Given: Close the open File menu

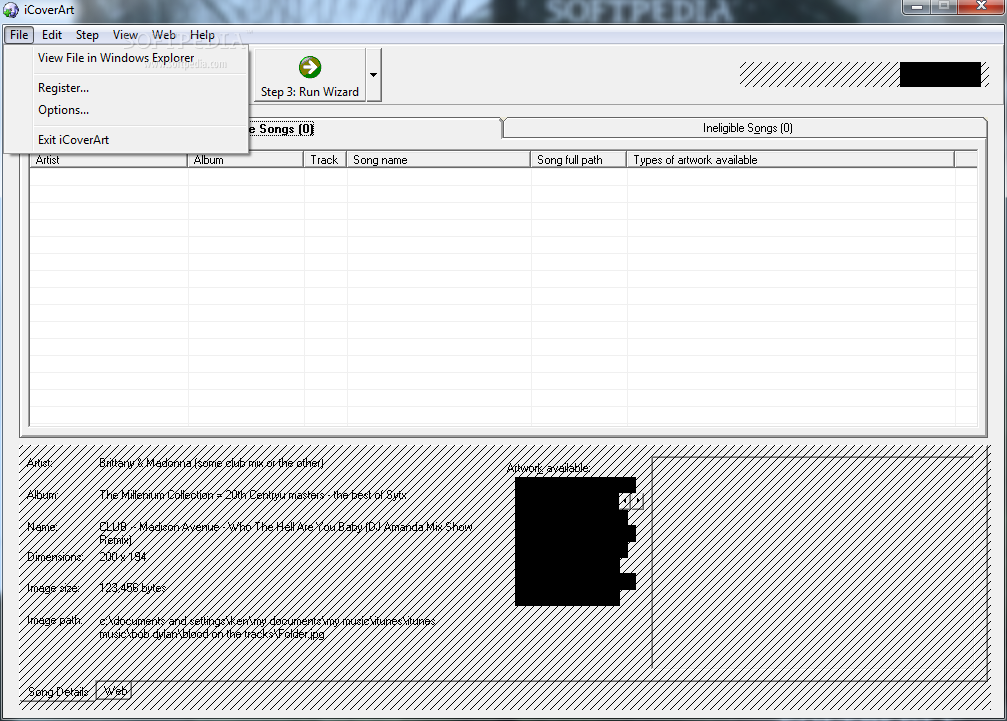Looking at the screenshot, I should 19,35.
